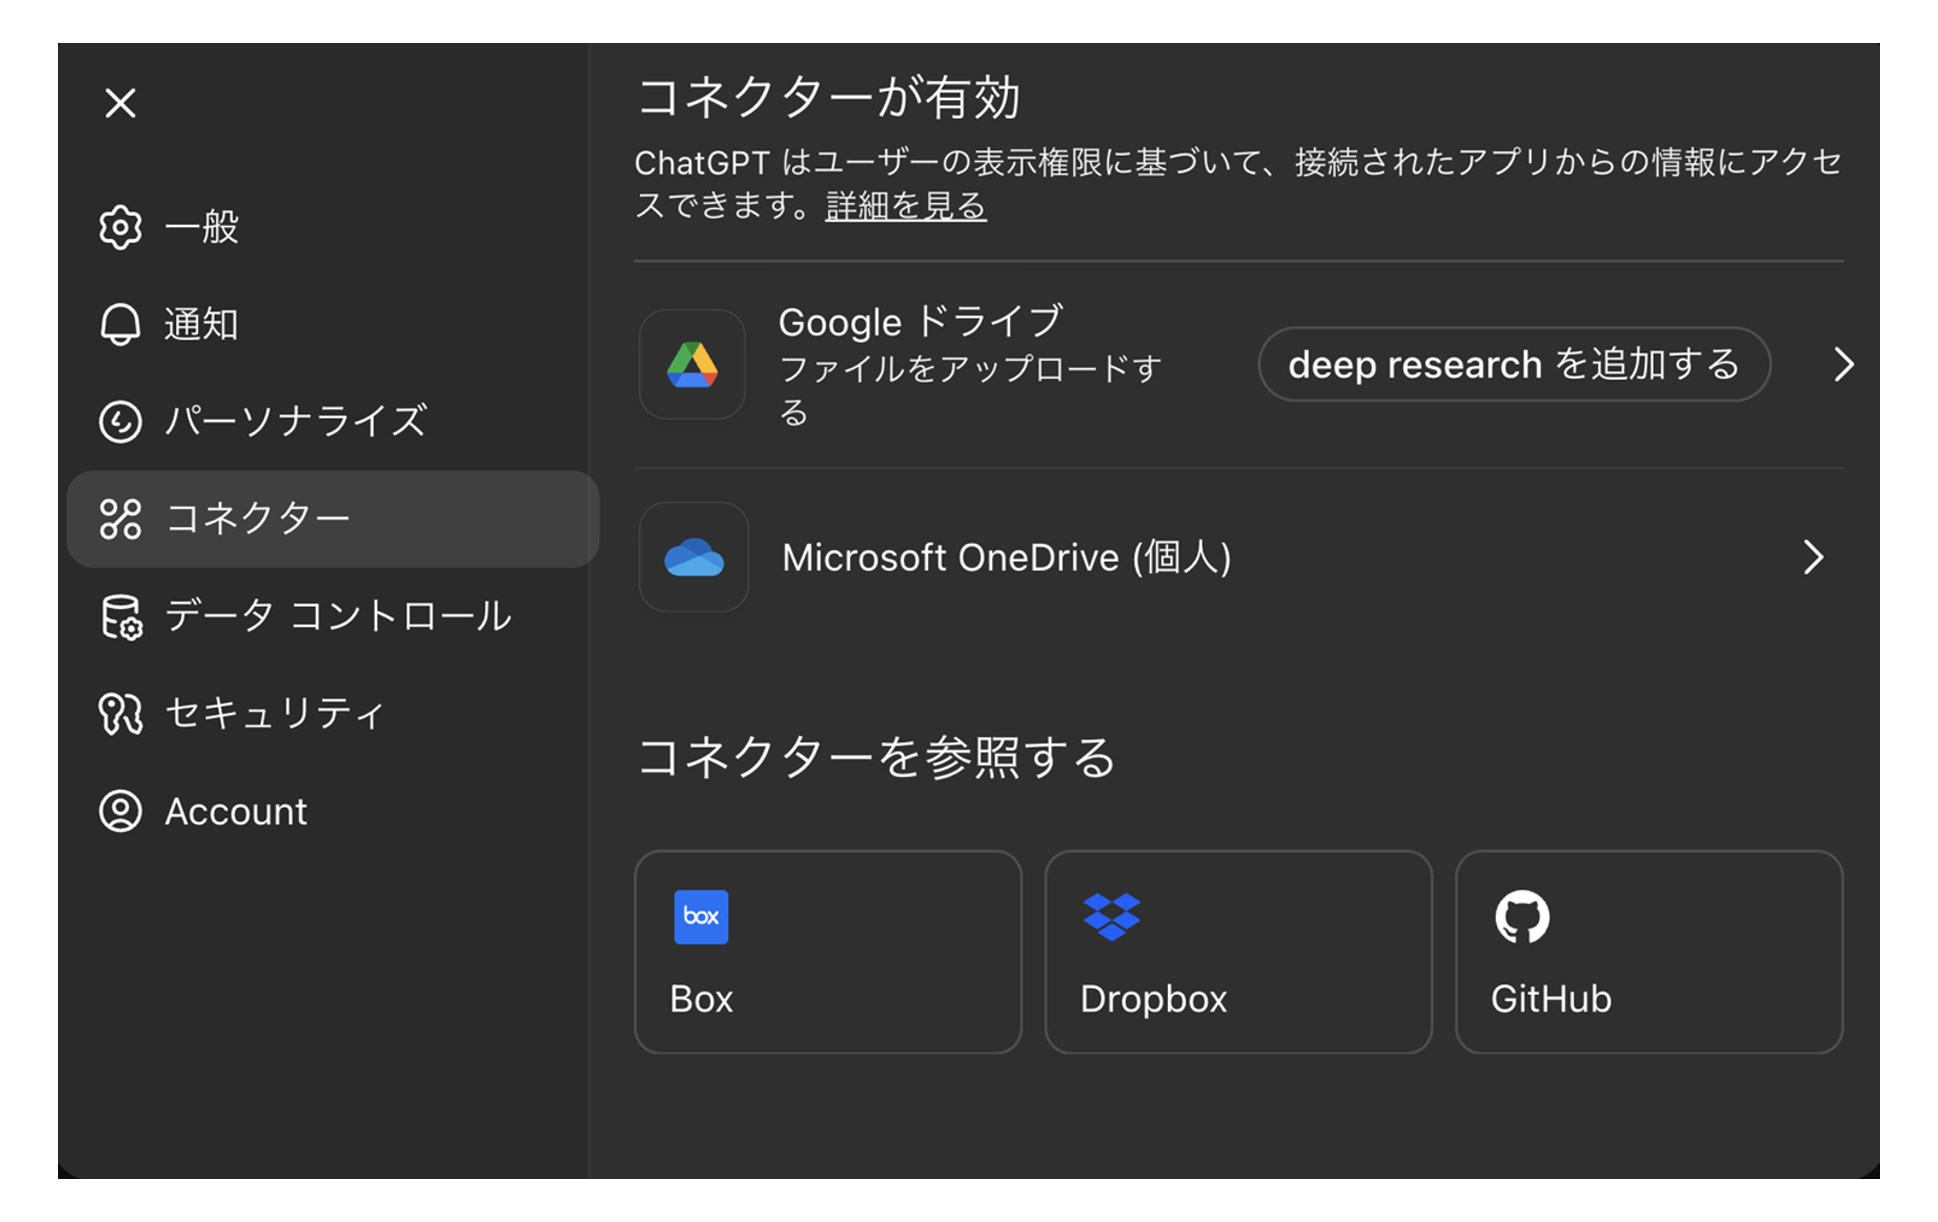Screen dimensions: 1938x1222
Task: Click the GitHub logo icon
Action: [1523, 915]
